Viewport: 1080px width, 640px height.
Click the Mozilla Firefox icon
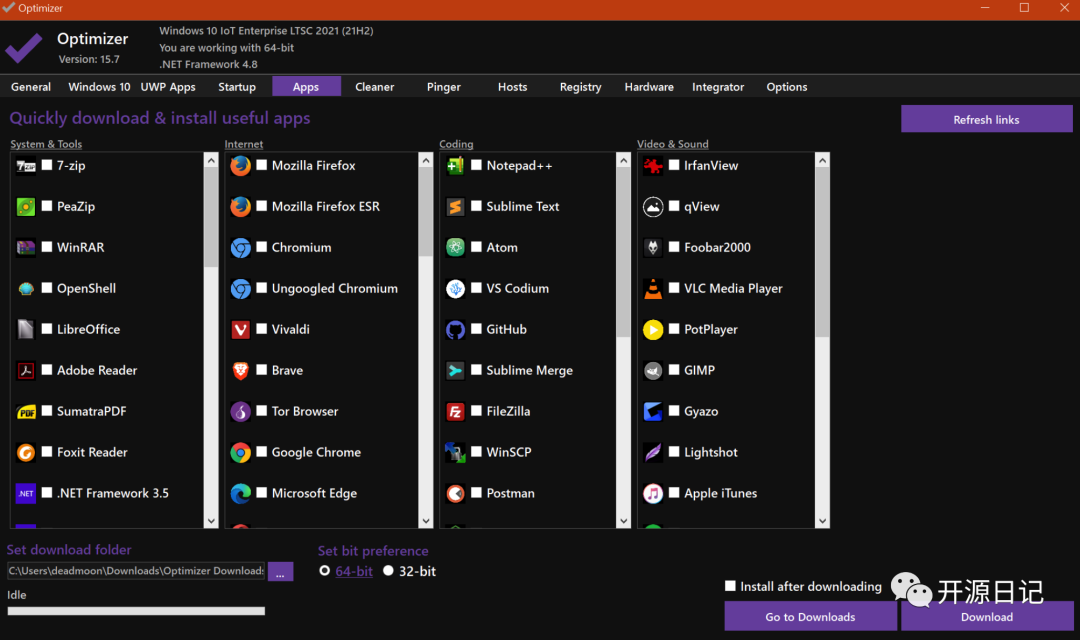[240, 165]
